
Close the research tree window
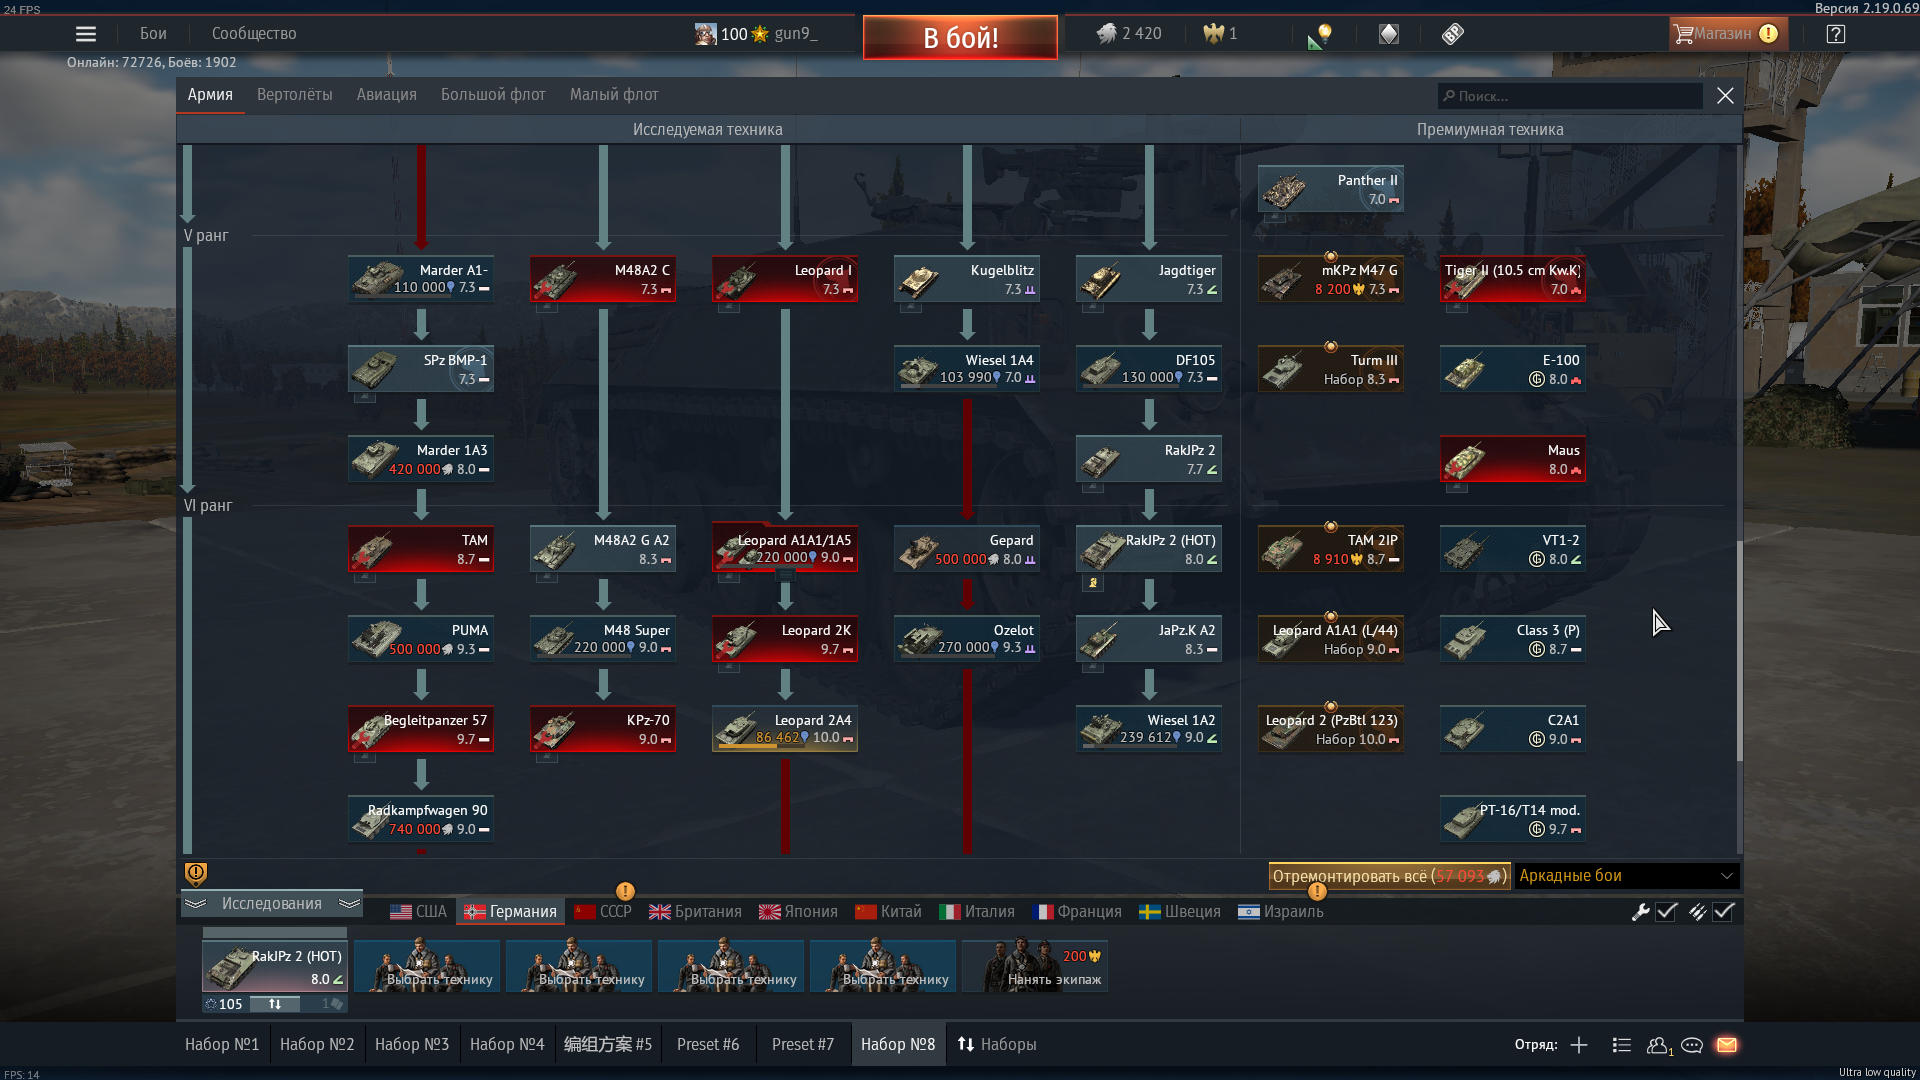tap(1725, 95)
